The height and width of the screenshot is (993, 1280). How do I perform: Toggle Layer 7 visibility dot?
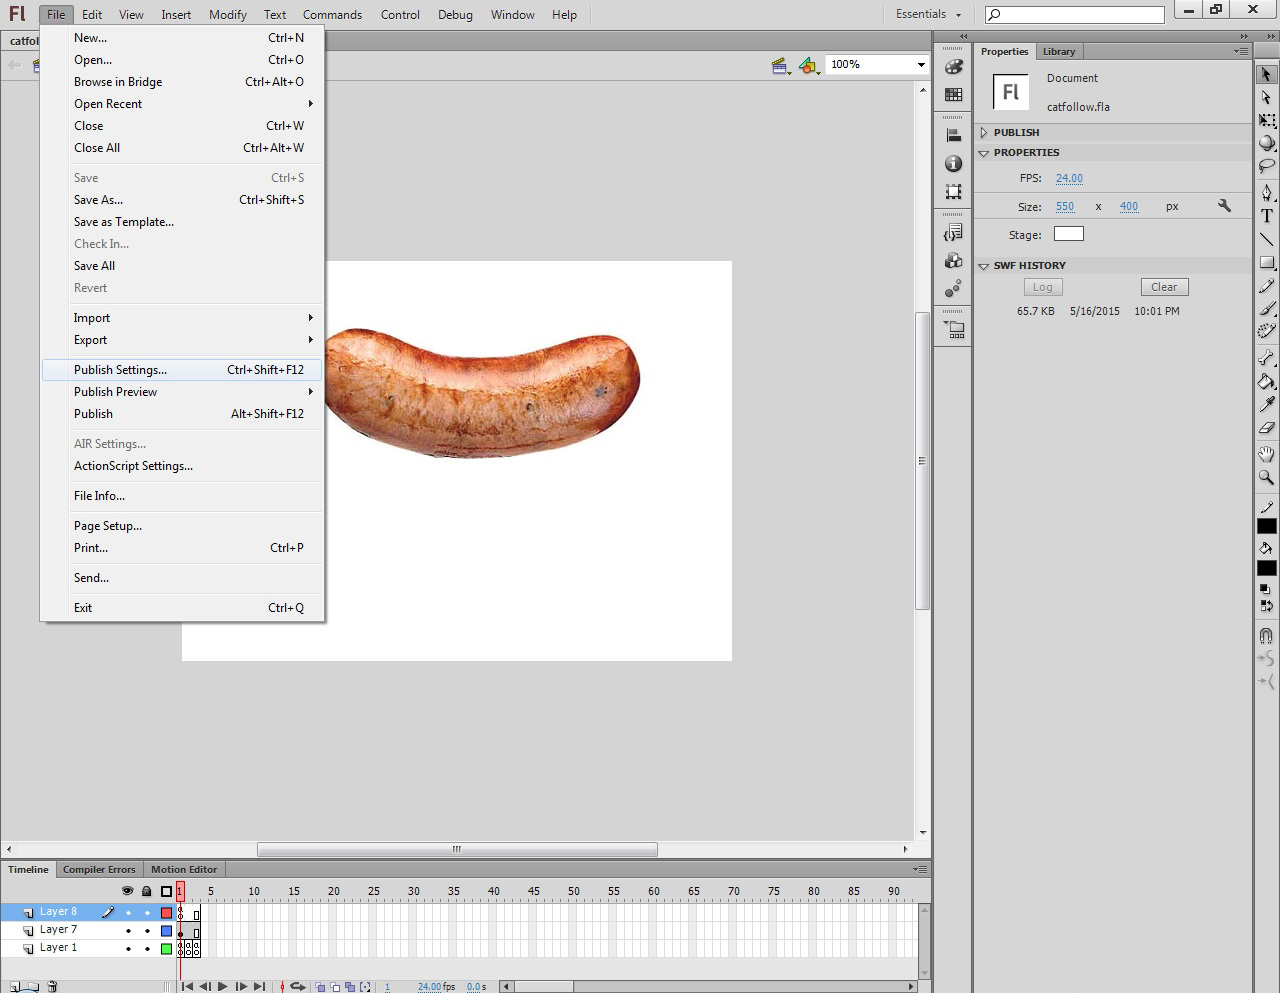(128, 930)
